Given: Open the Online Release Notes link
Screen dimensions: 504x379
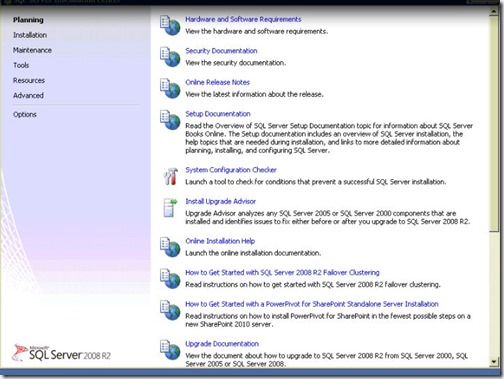Looking at the screenshot, I should point(218,82).
